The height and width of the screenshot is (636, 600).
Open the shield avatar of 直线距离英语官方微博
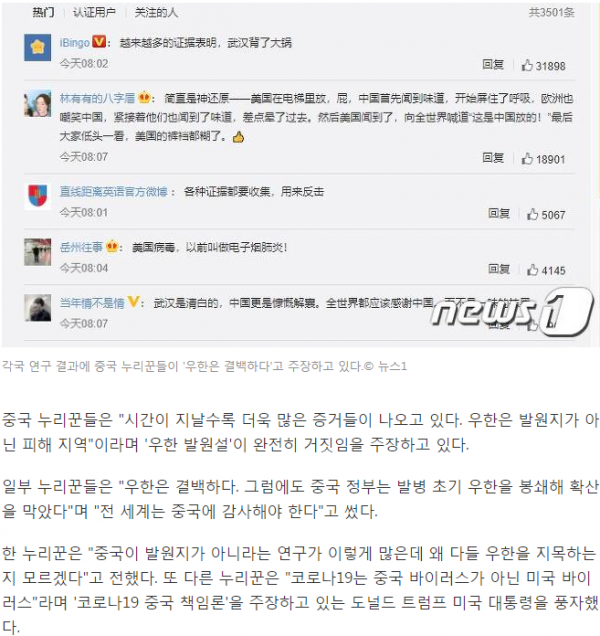click(37, 196)
